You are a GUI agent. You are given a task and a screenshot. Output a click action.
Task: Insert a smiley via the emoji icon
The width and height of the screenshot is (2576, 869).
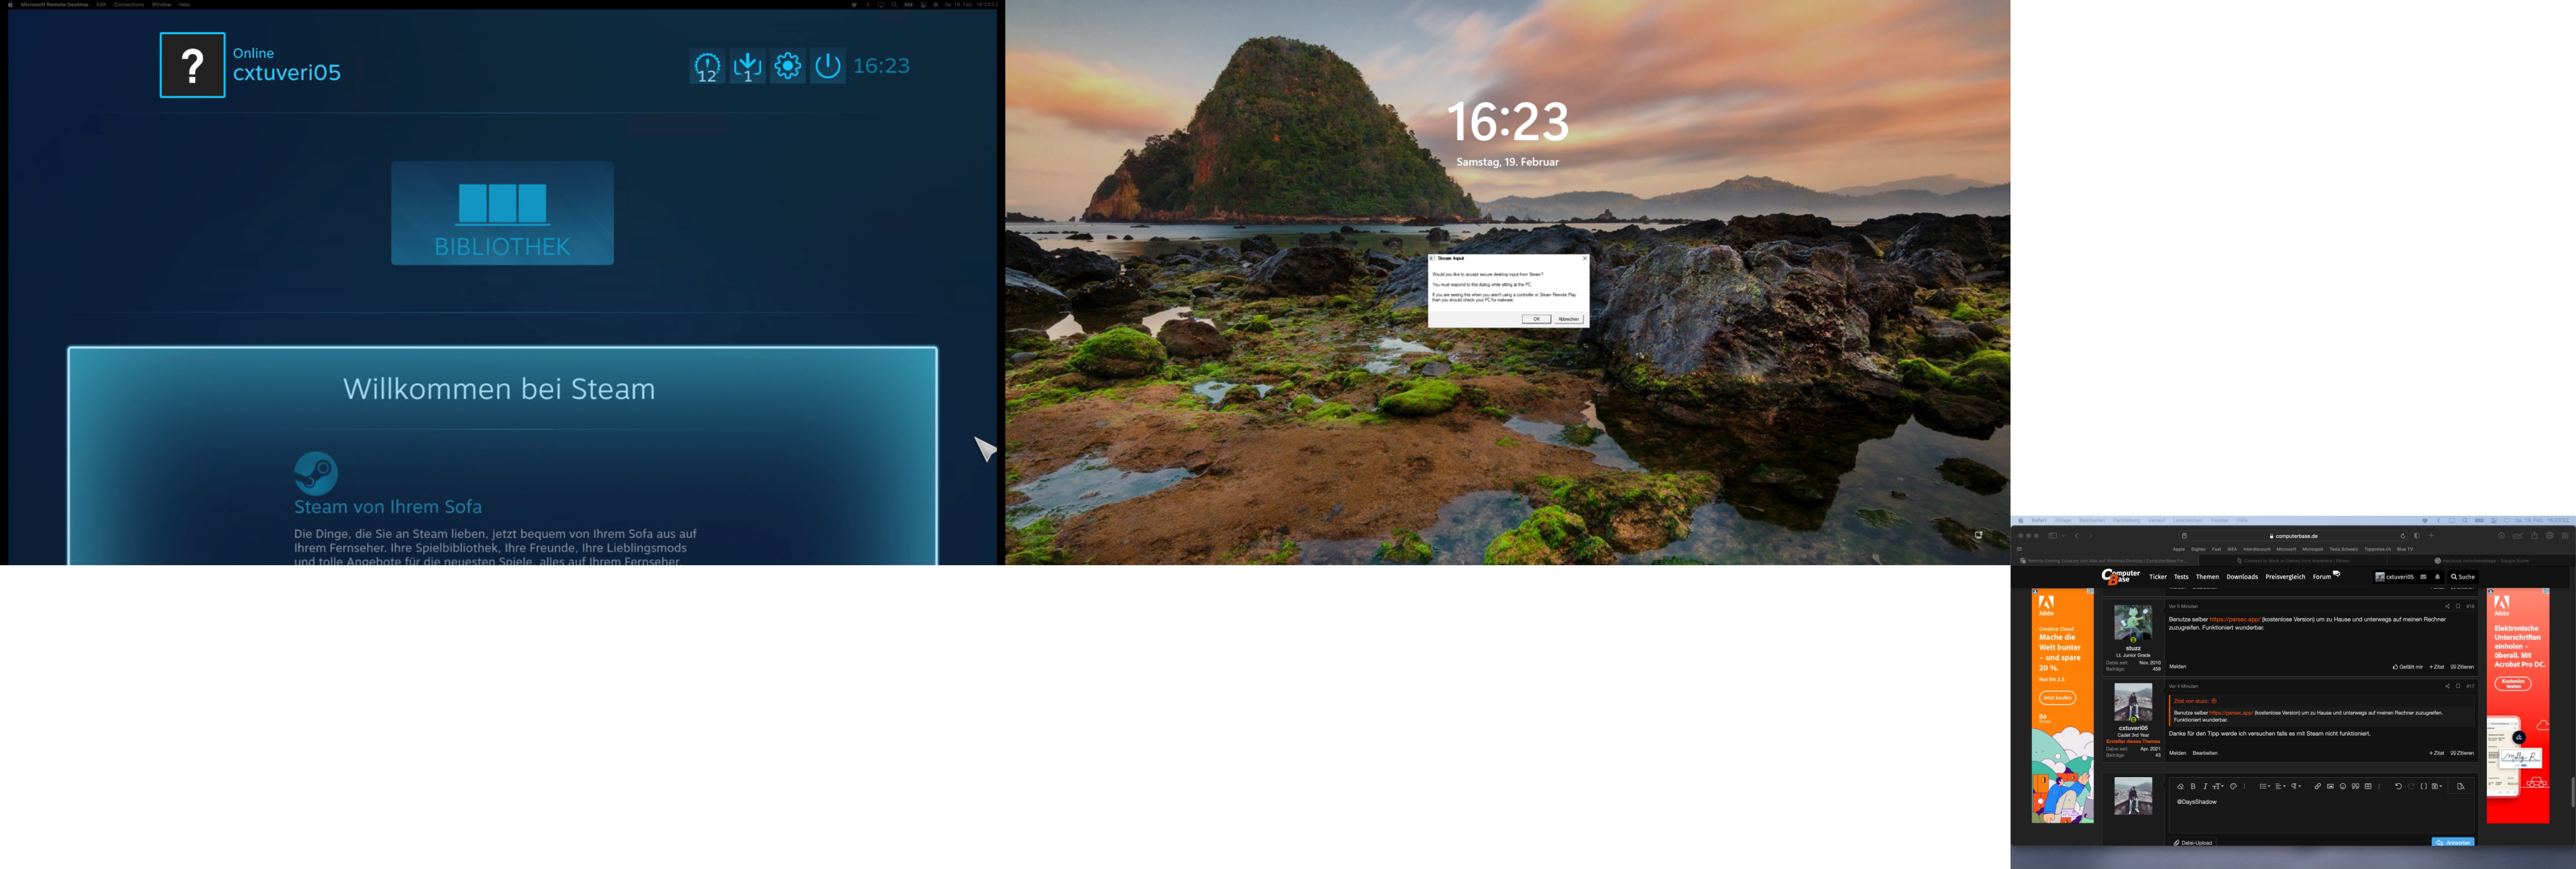2343,787
